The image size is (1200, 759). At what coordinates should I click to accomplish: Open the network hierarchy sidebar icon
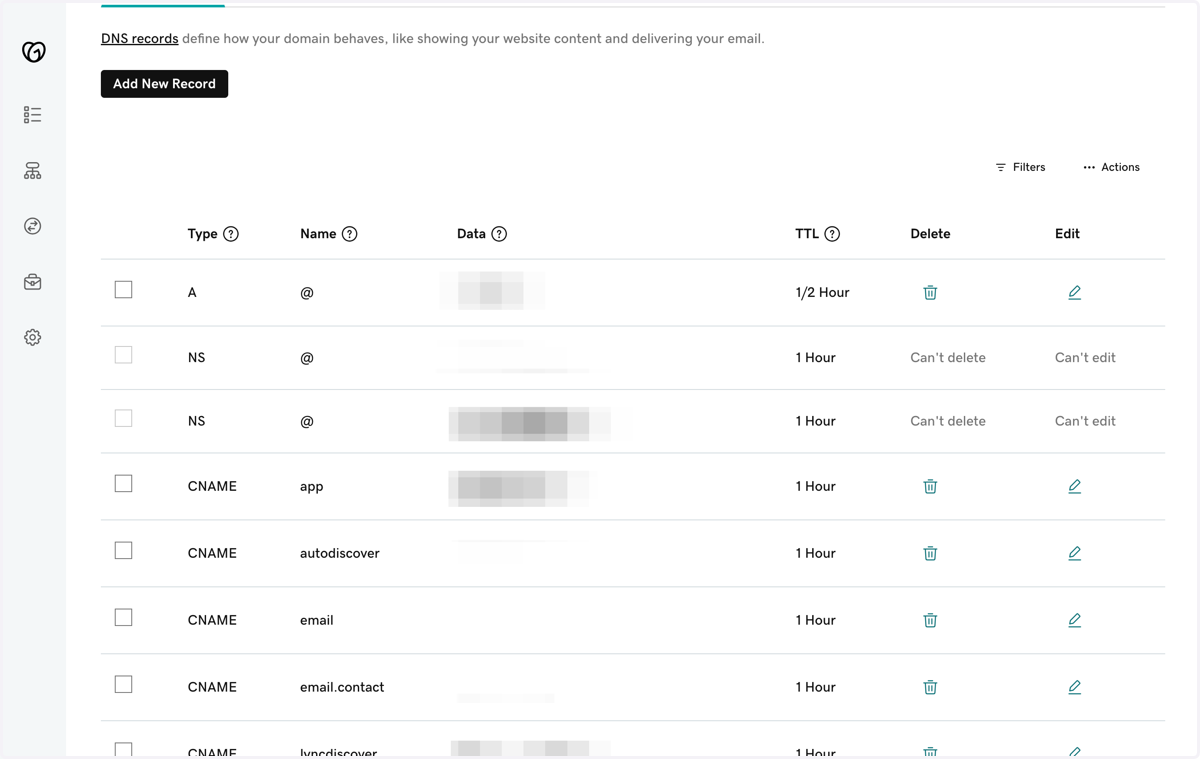33,171
